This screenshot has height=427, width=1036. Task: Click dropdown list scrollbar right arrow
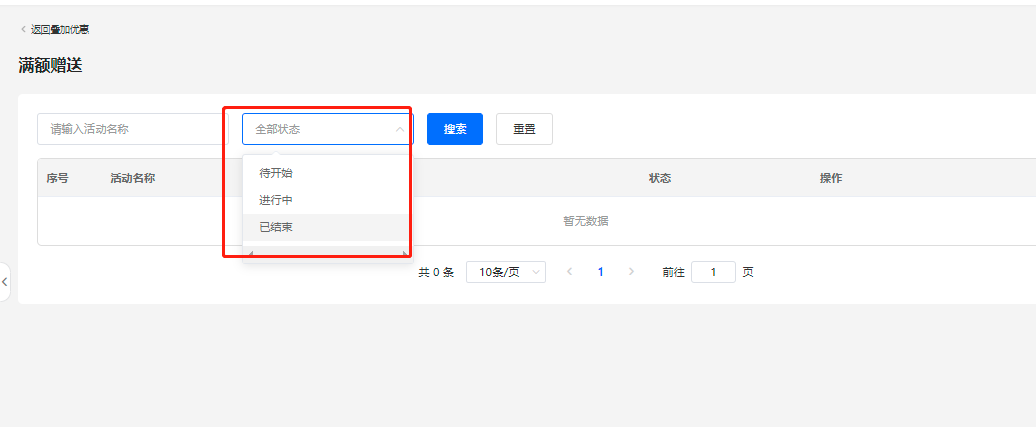click(x=404, y=254)
